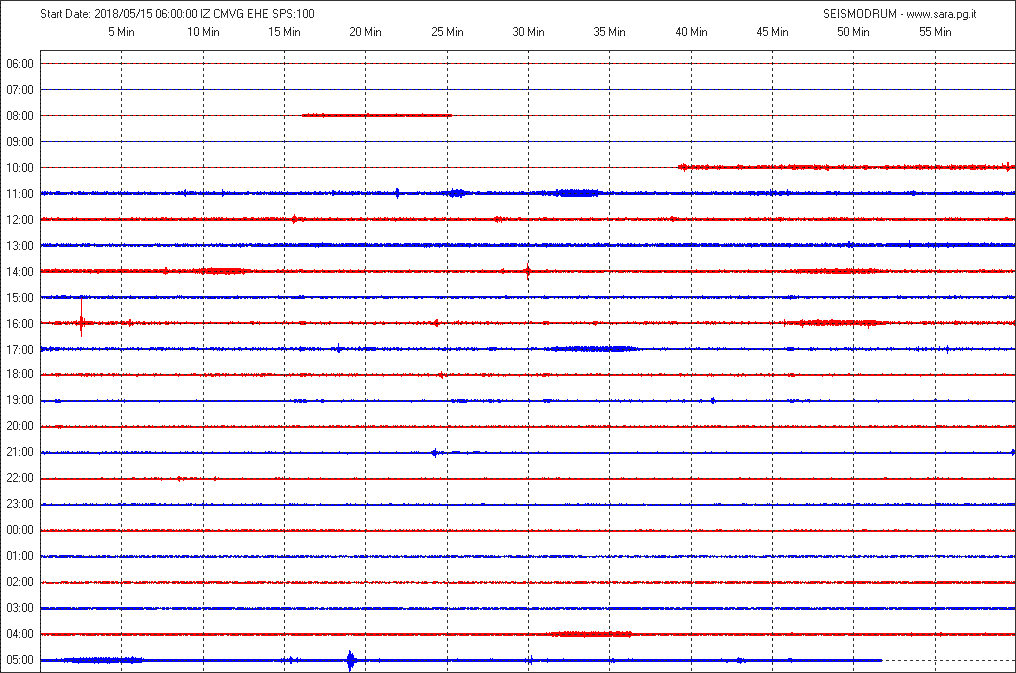
Task: Click the 19:00 hour label
Action: coord(20,400)
